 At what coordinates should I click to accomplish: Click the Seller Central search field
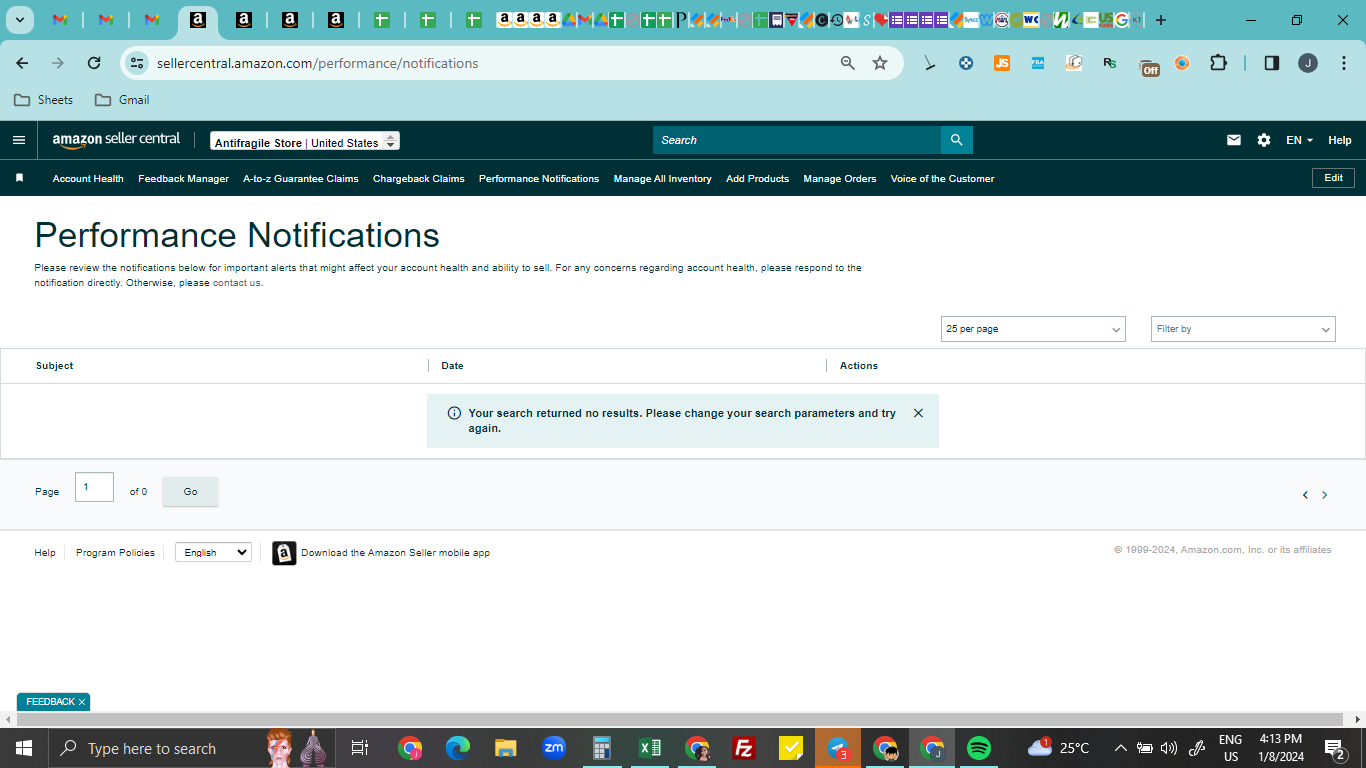pyautogui.click(x=797, y=140)
